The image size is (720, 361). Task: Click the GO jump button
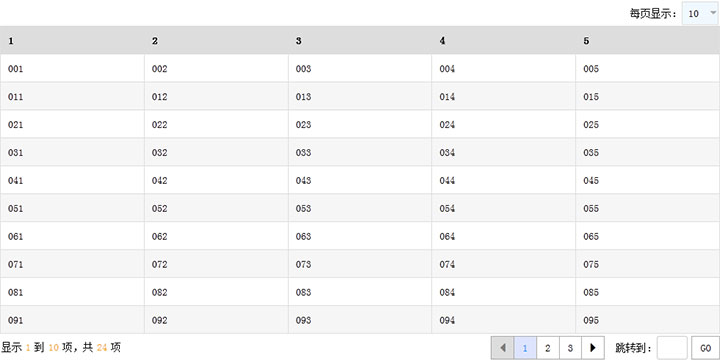tap(705, 348)
